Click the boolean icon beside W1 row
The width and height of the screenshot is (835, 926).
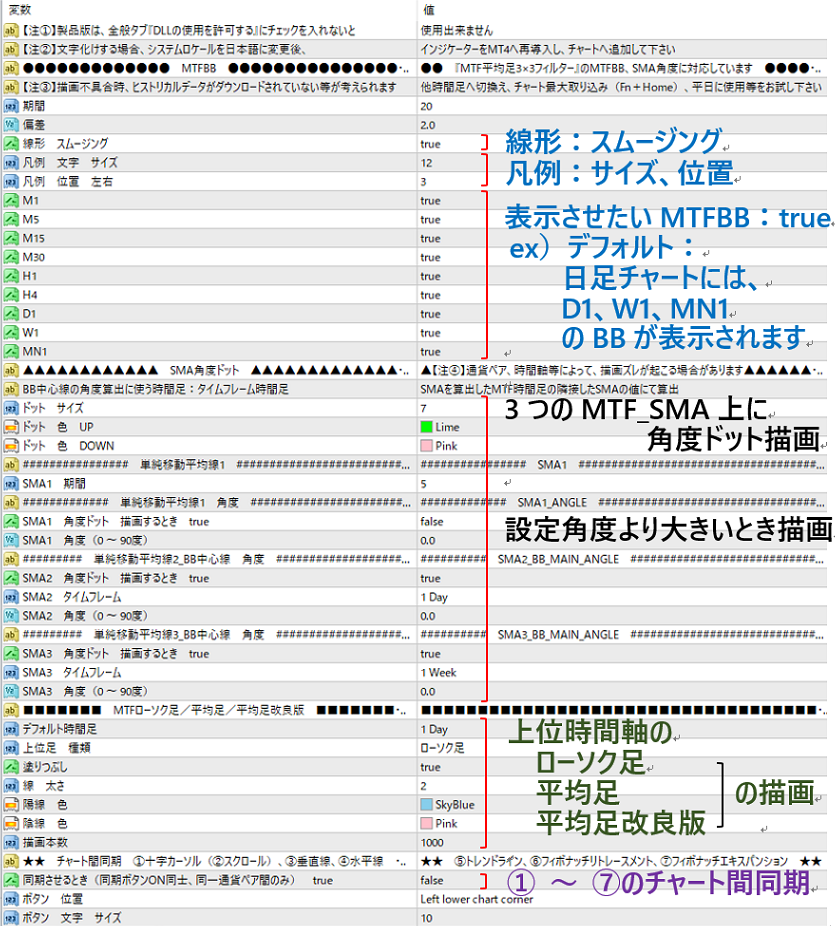click(11, 332)
